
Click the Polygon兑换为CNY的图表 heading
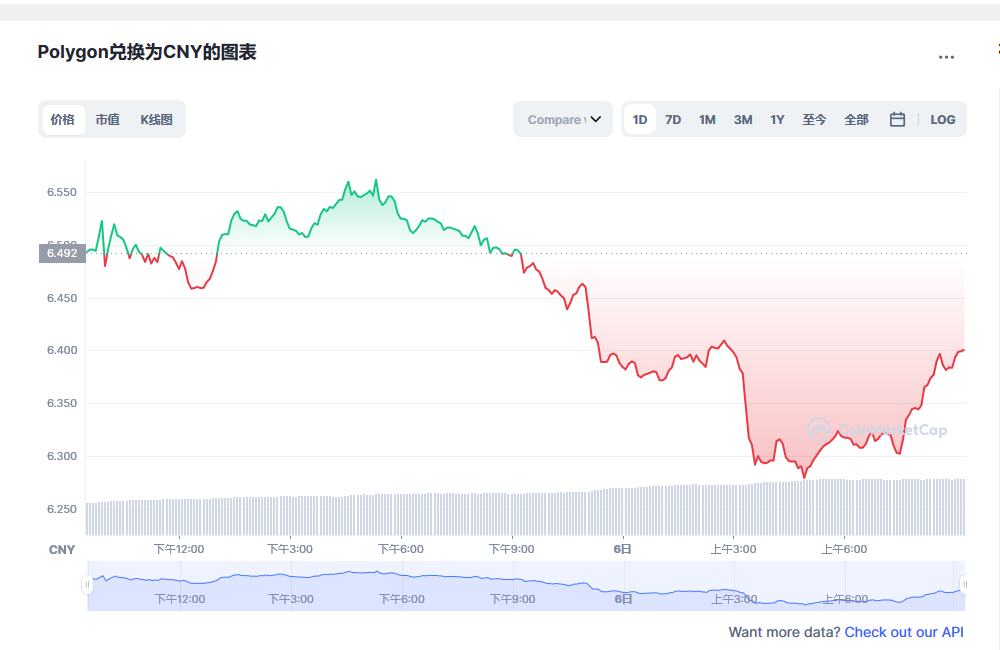(x=147, y=52)
